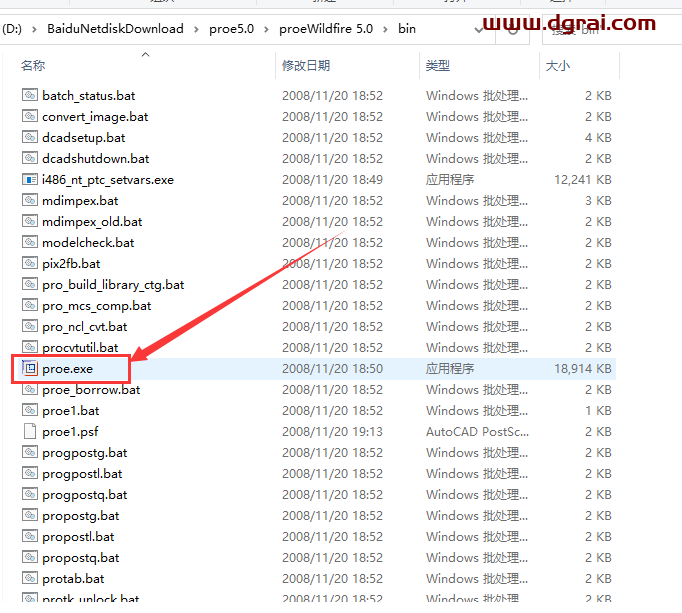Image resolution: width=682 pixels, height=613 pixels.
Task: Click the i486_nt_ptc_setvars.exe application icon
Action: click(30, 179)
